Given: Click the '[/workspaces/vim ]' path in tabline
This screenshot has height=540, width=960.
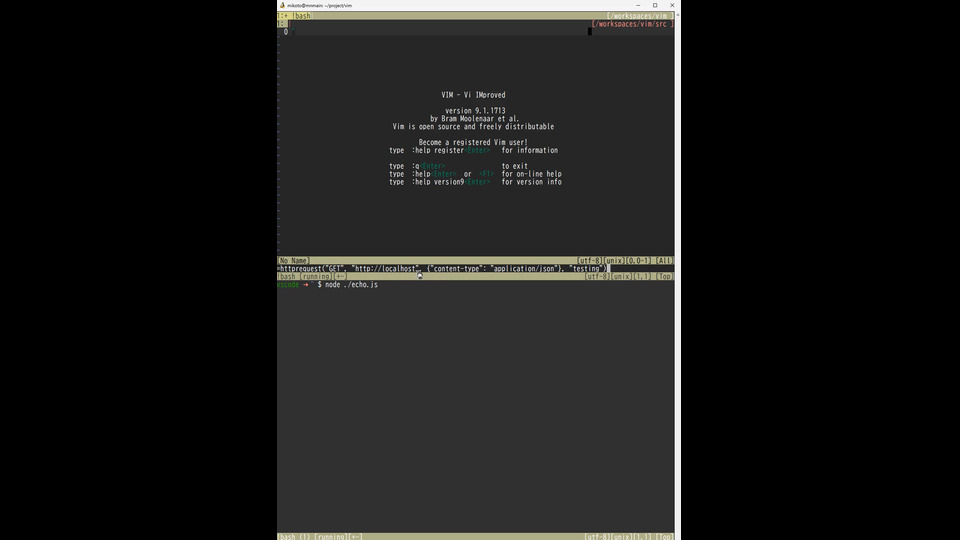Looking at the screenshot, I should tap(640, 16).
